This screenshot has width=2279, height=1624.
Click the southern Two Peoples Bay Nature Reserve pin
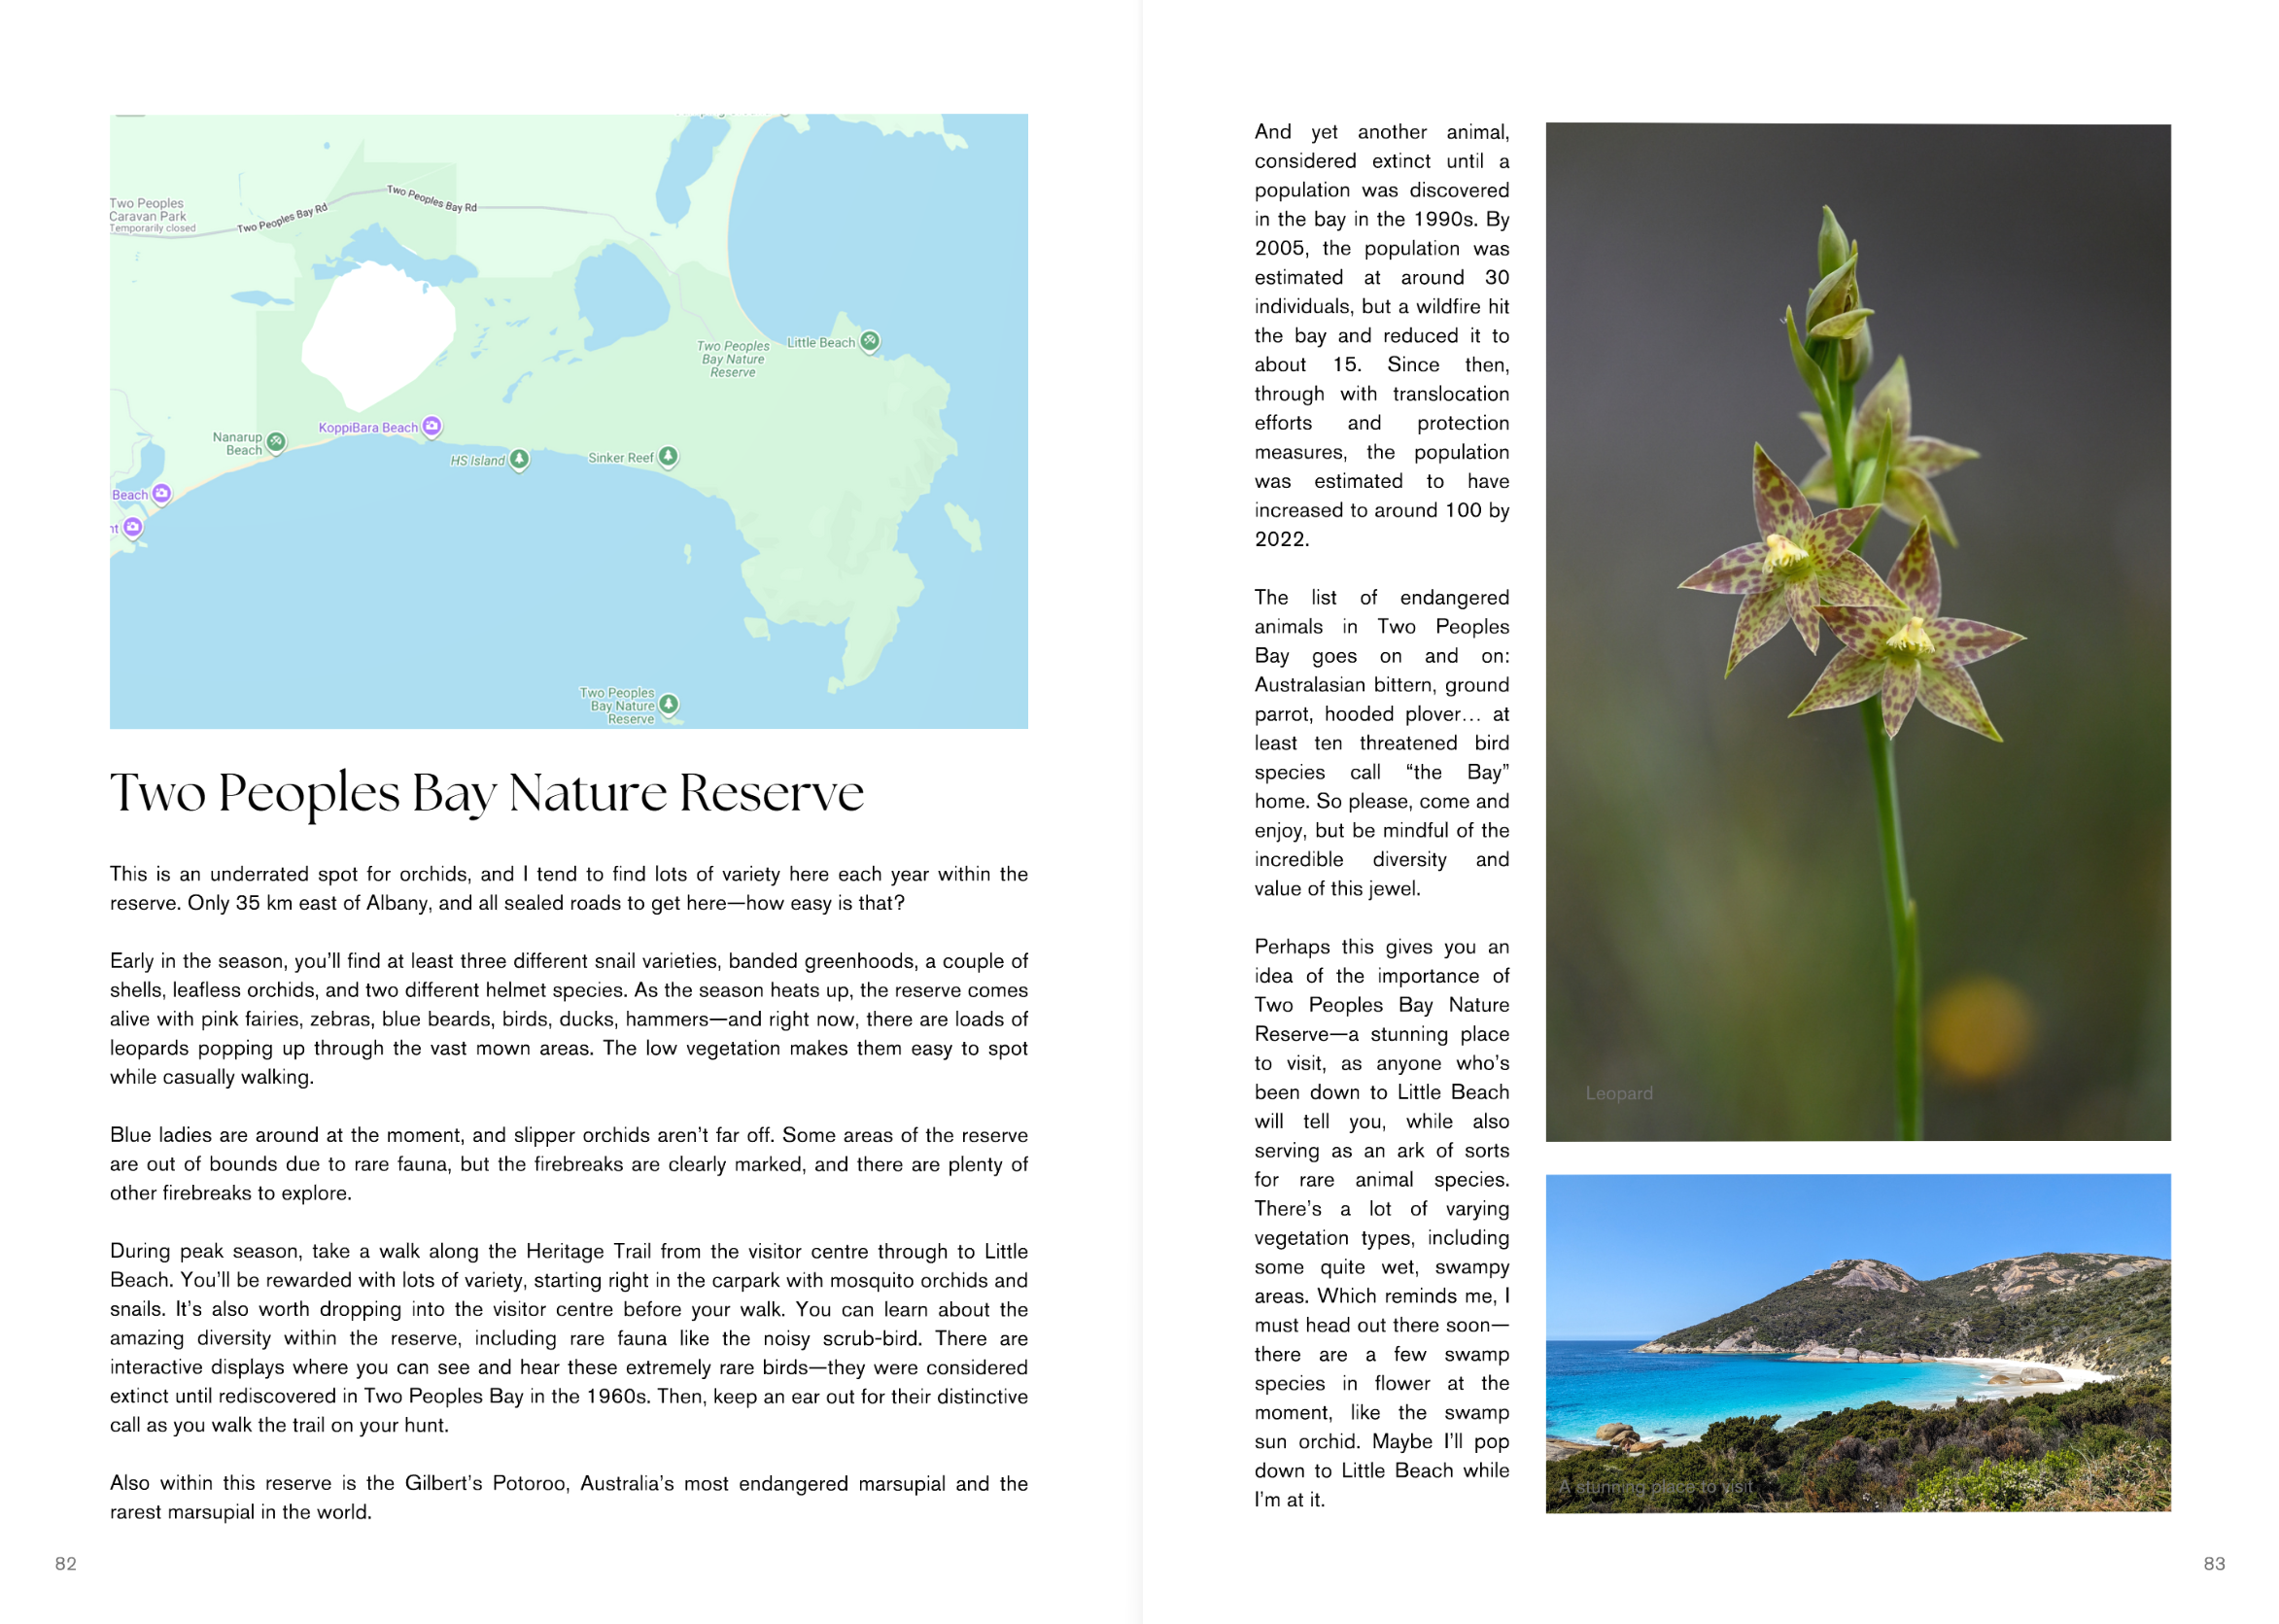click(x=669, y=704)
